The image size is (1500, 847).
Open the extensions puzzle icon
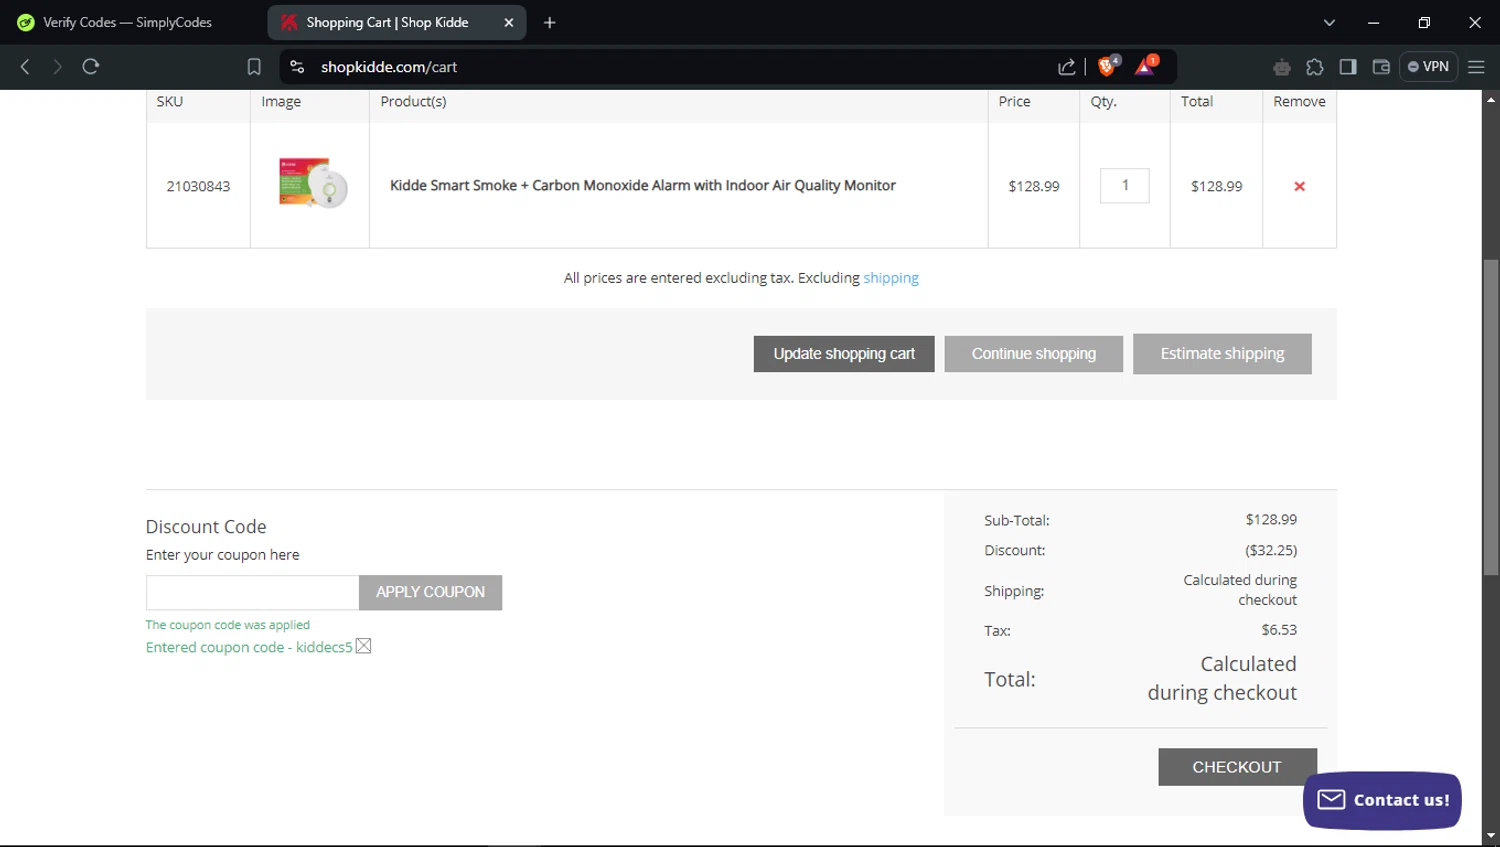pos(1315,67)
